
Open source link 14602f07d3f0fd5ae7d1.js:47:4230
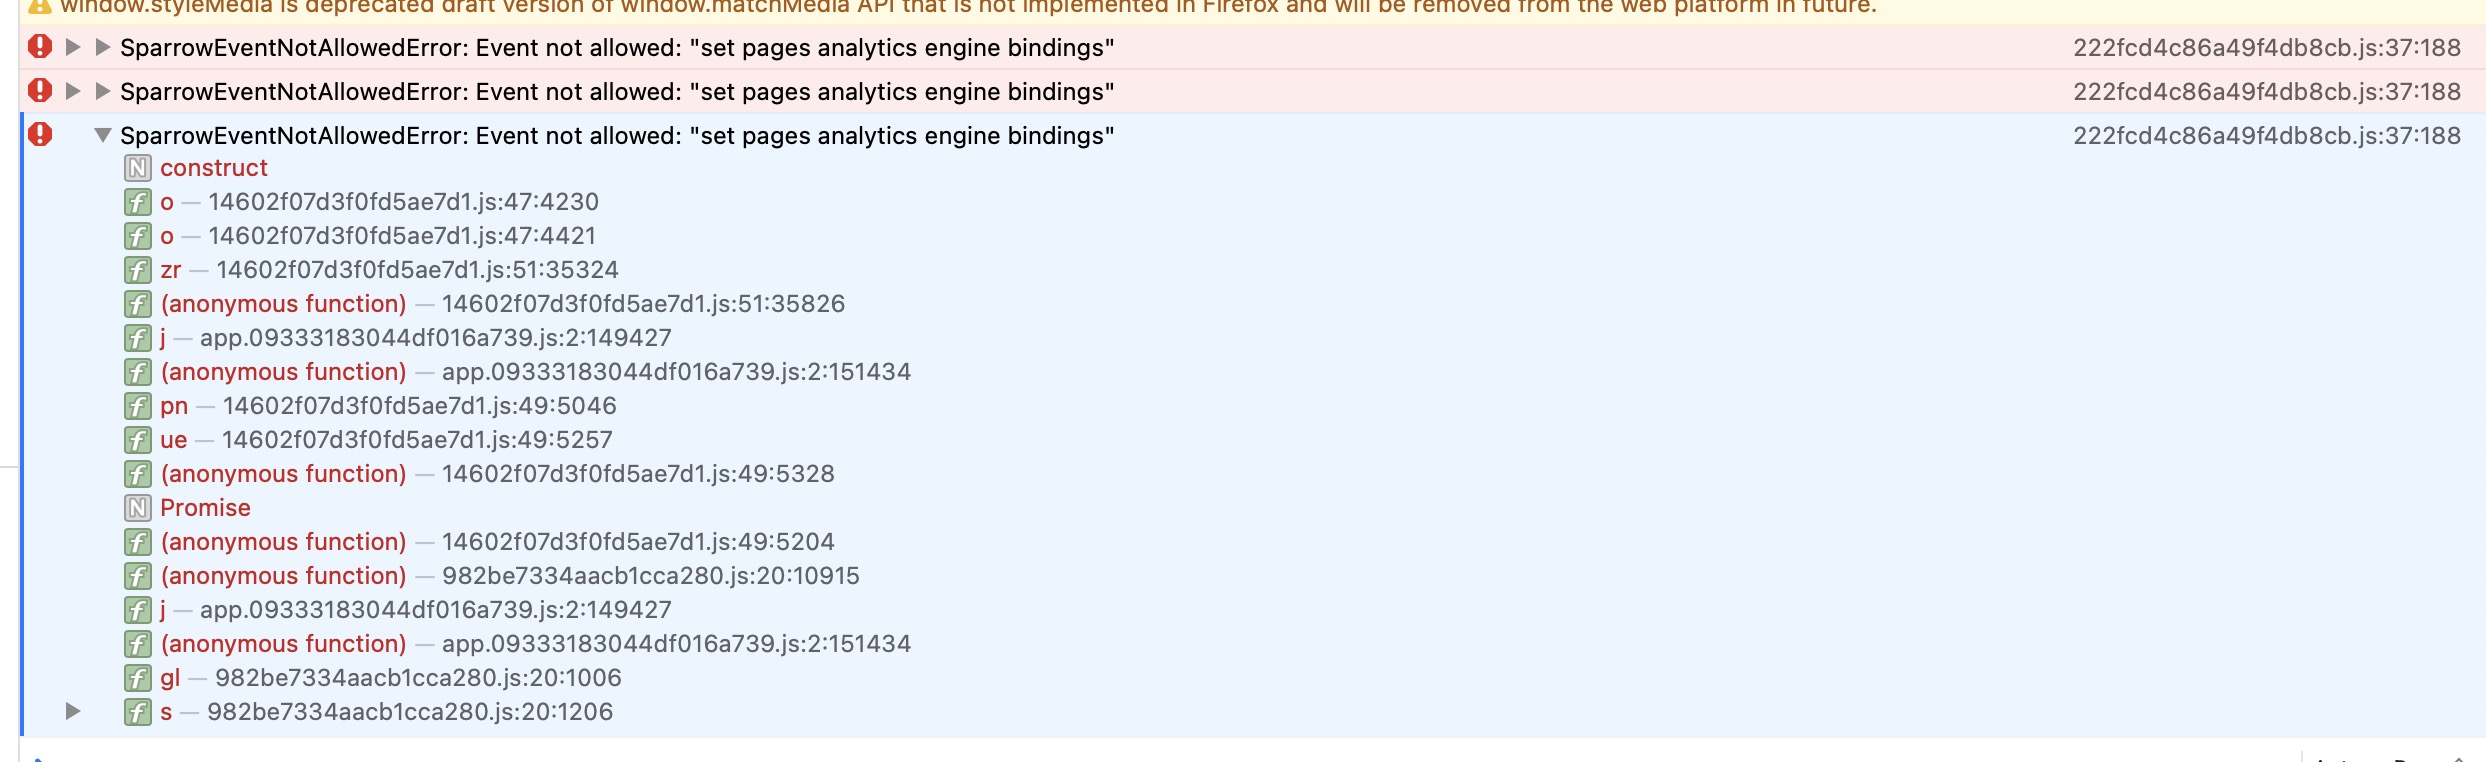[x=403, y=202]
